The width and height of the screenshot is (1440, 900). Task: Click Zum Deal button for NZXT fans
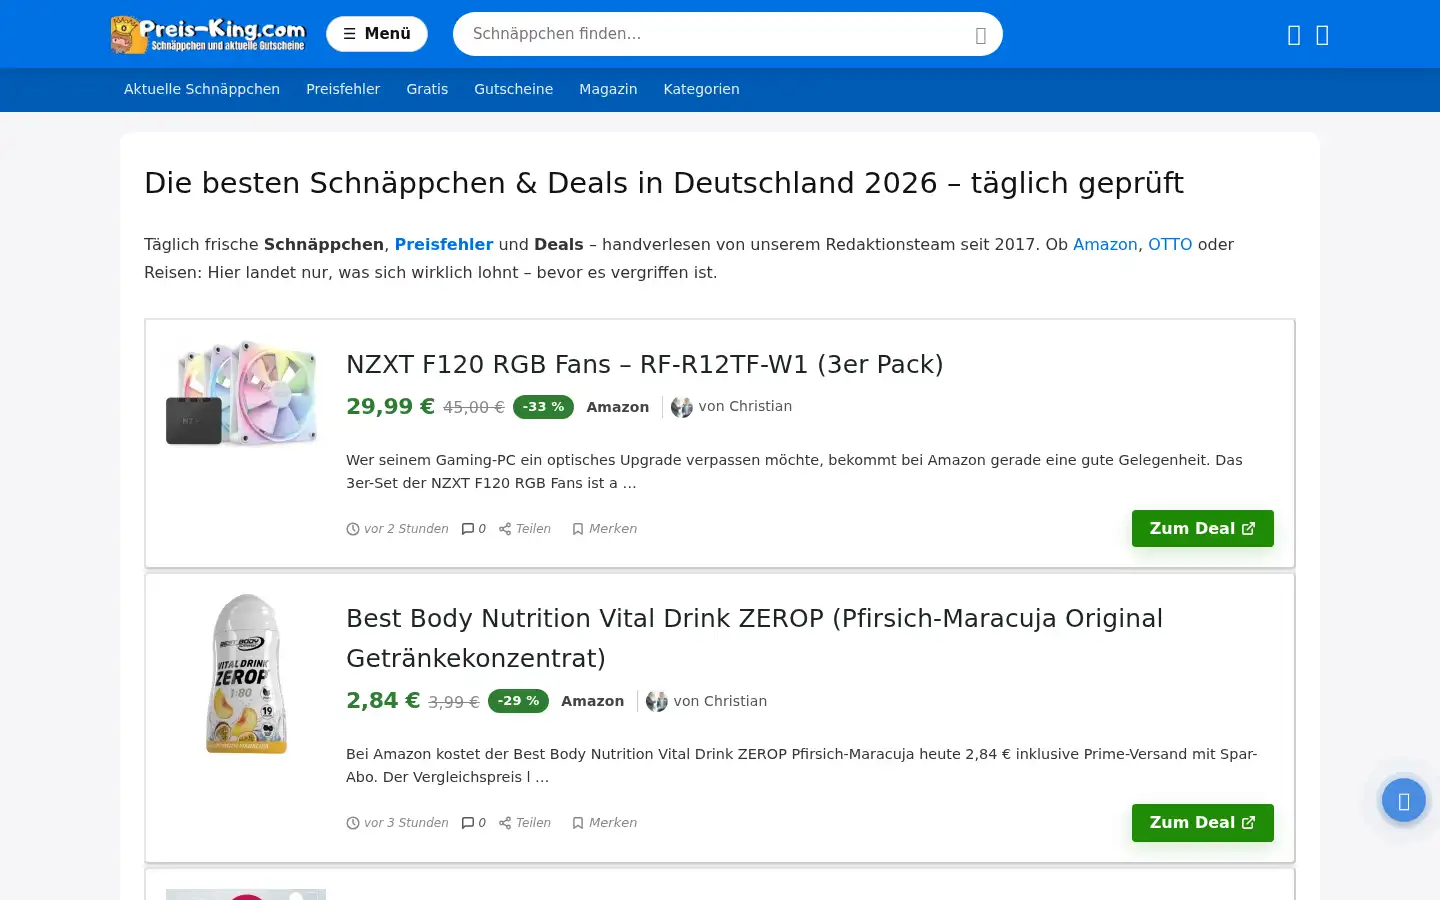[x=1202, y=528]
